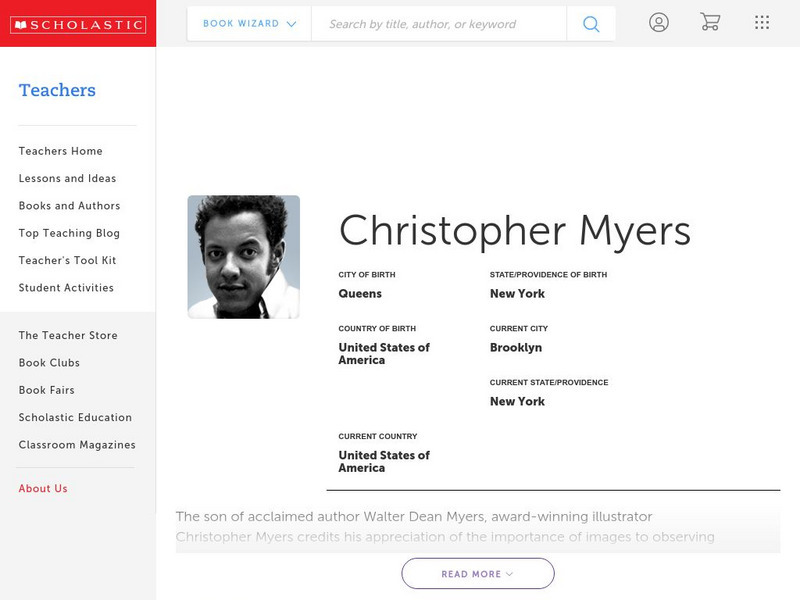Open the account profile icon

click(x=659, y=22)
